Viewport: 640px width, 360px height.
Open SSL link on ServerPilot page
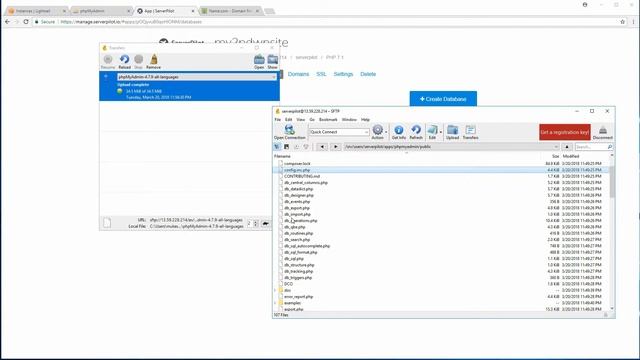(321, 74)
